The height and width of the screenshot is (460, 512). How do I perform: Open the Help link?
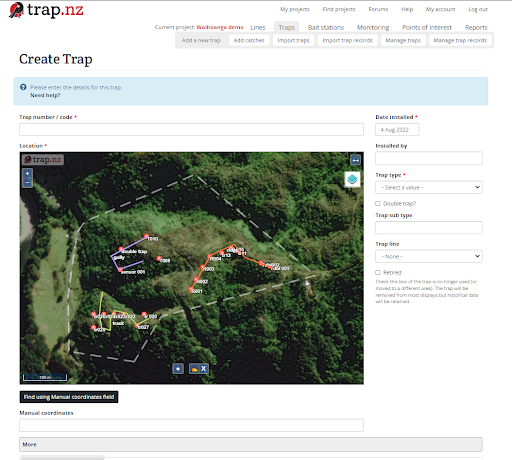pyautogui.click(x=407, y=9)
